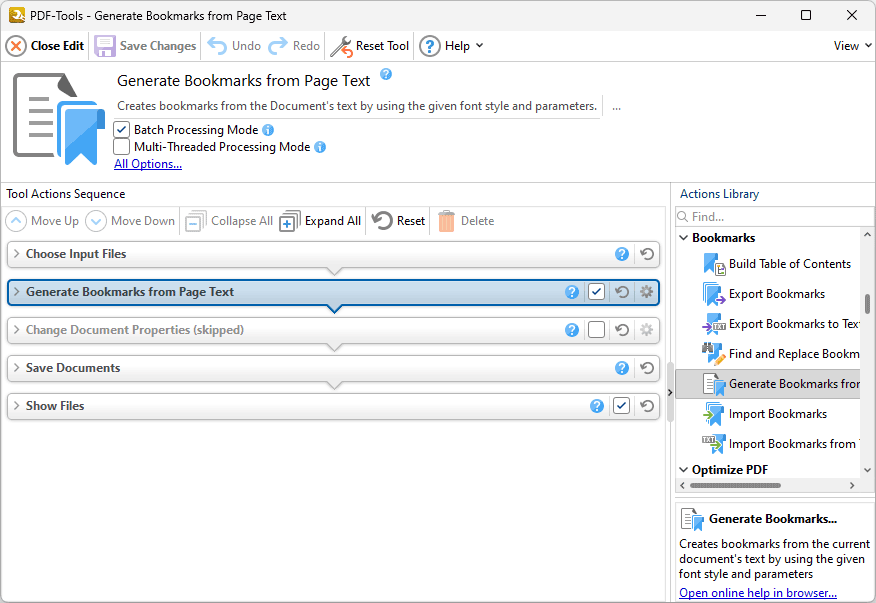Click the Actions Library horizontal scrollbar
The height and width of the screenshot is (603, 876).
coord(735,485)
